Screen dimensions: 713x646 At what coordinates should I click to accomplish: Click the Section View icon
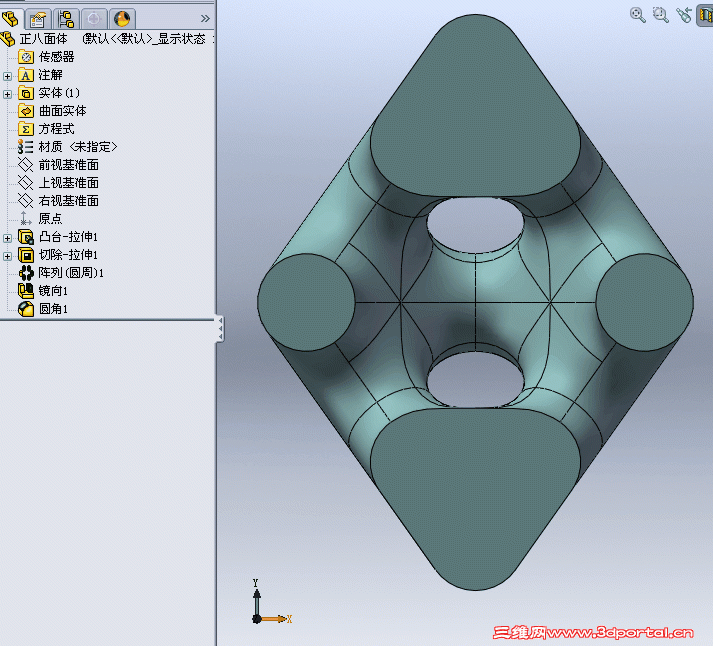(x=705, y=15)
